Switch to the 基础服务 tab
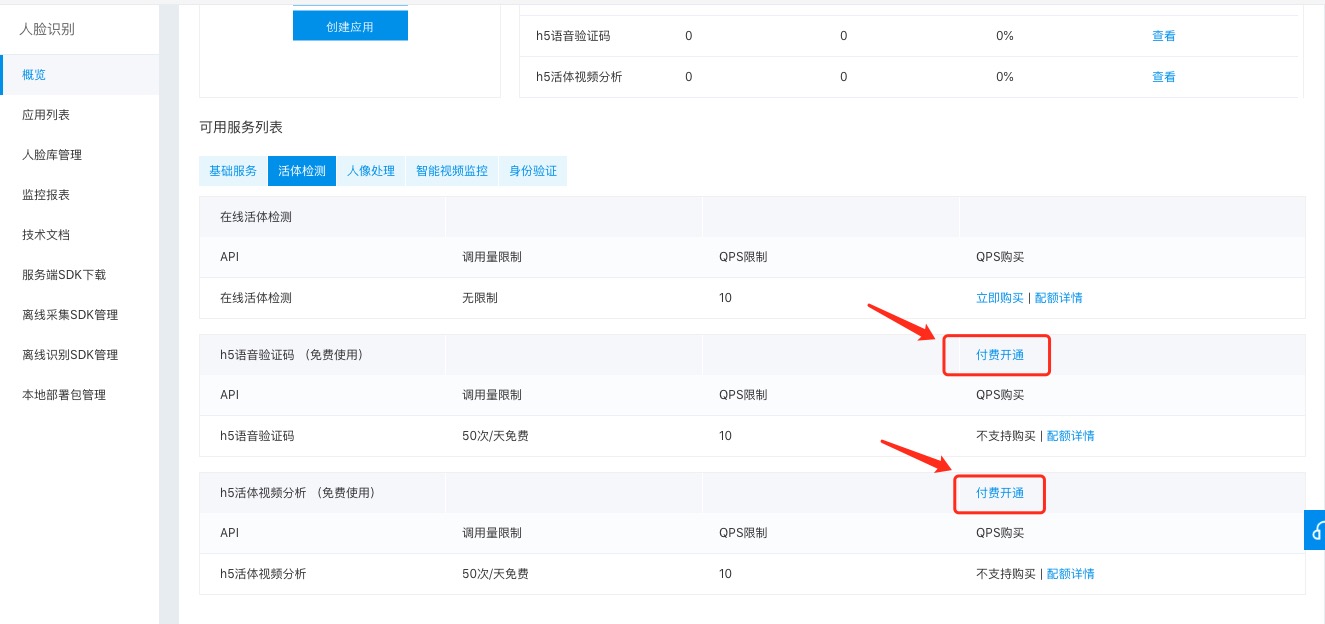 [x=233, y=171]
